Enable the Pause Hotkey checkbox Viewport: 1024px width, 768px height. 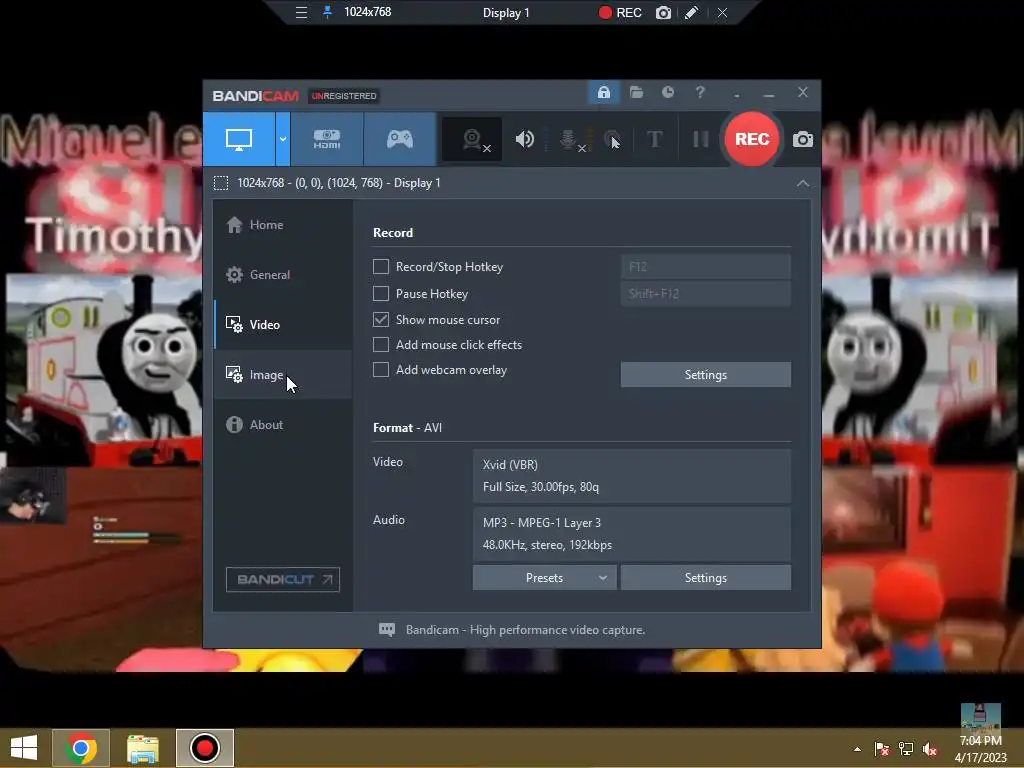381,293
